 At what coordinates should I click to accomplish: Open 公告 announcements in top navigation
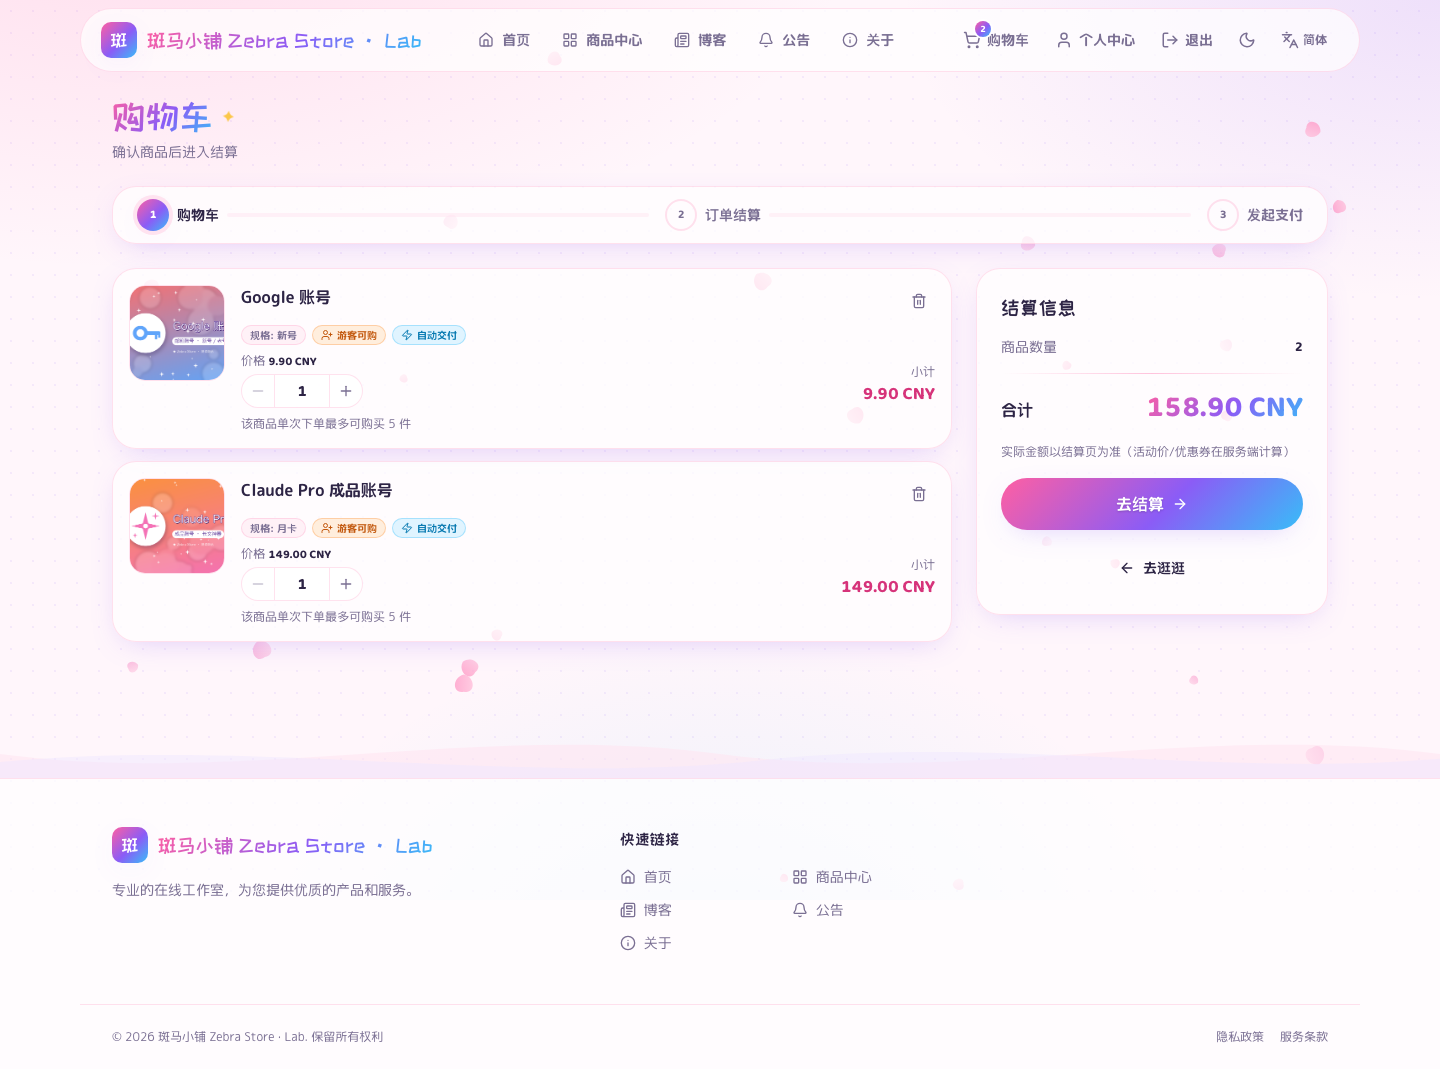tap(784, 40)
